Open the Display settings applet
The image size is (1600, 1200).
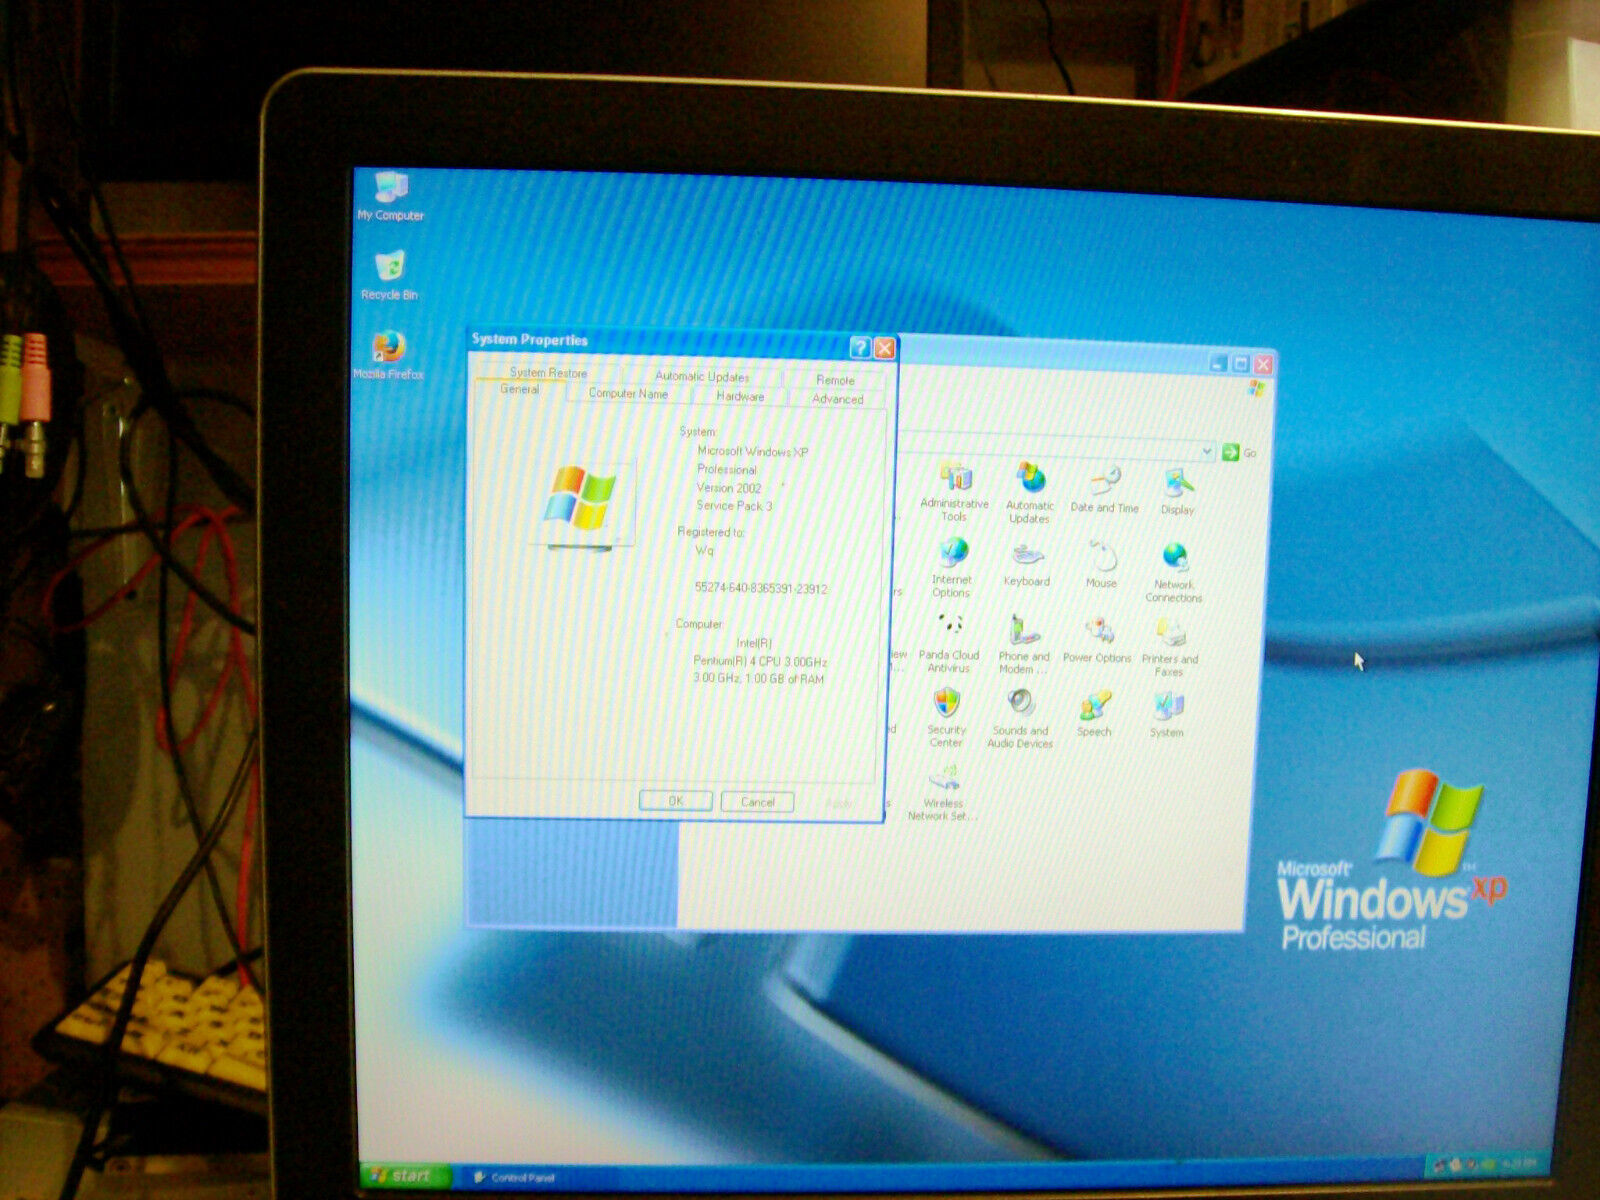[1178, 491]
